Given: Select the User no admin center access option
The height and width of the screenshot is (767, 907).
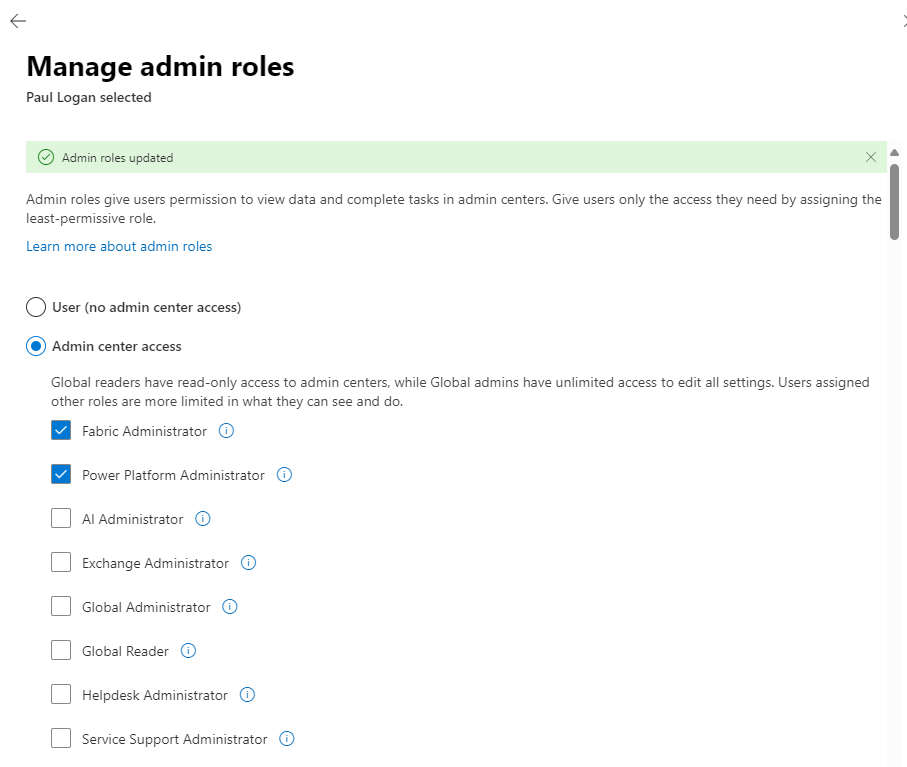Looking at the screenshot, I should pos(36,307).
